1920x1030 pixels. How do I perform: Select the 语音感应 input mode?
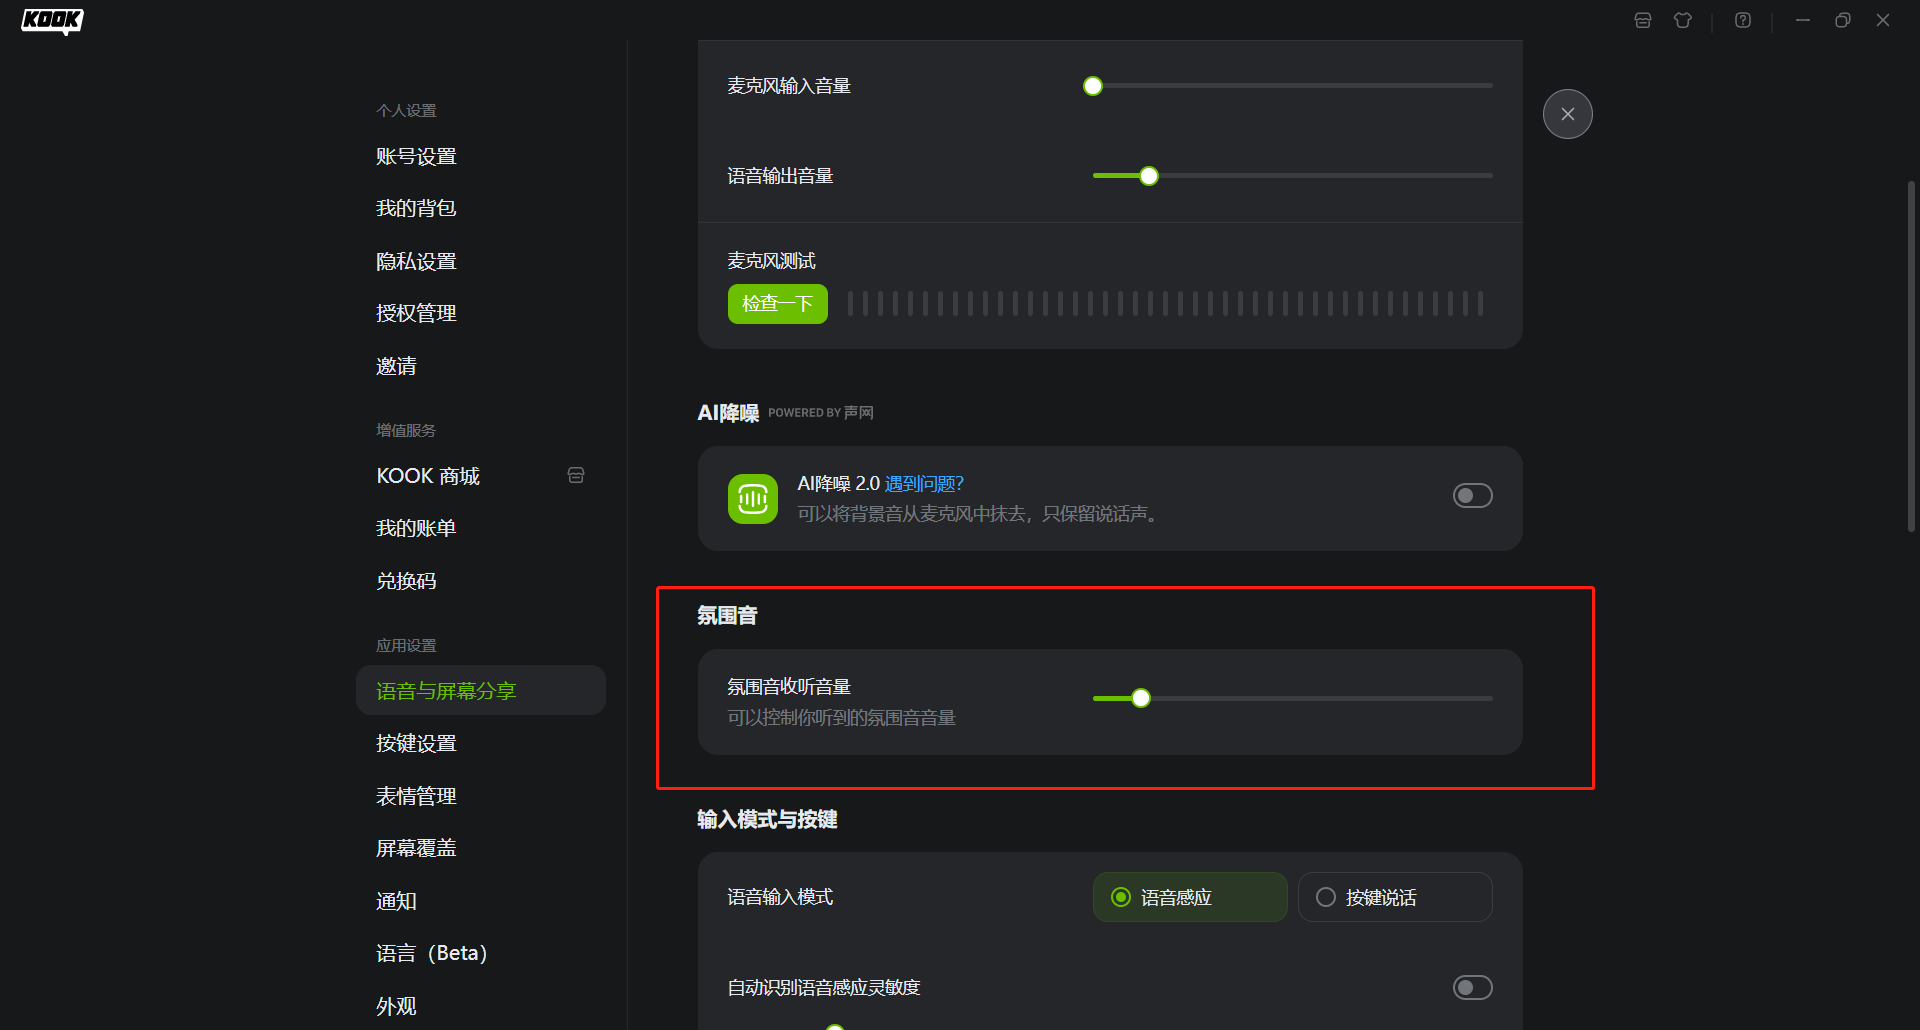coord(1190,897)
